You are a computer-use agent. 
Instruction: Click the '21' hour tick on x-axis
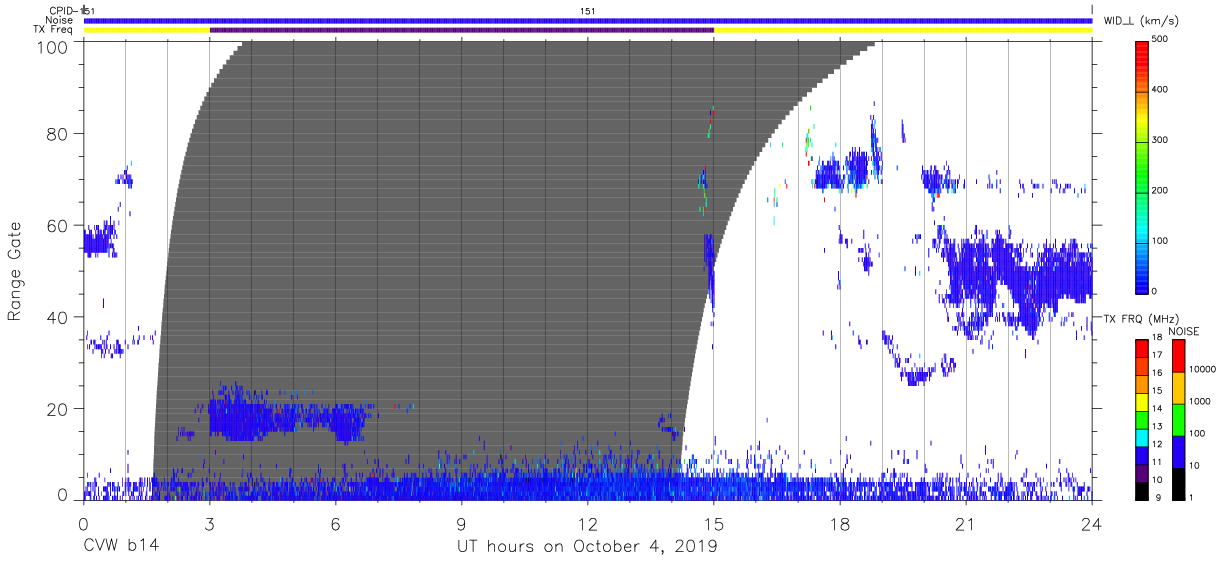pyautogui.click(x=966, y=523)
